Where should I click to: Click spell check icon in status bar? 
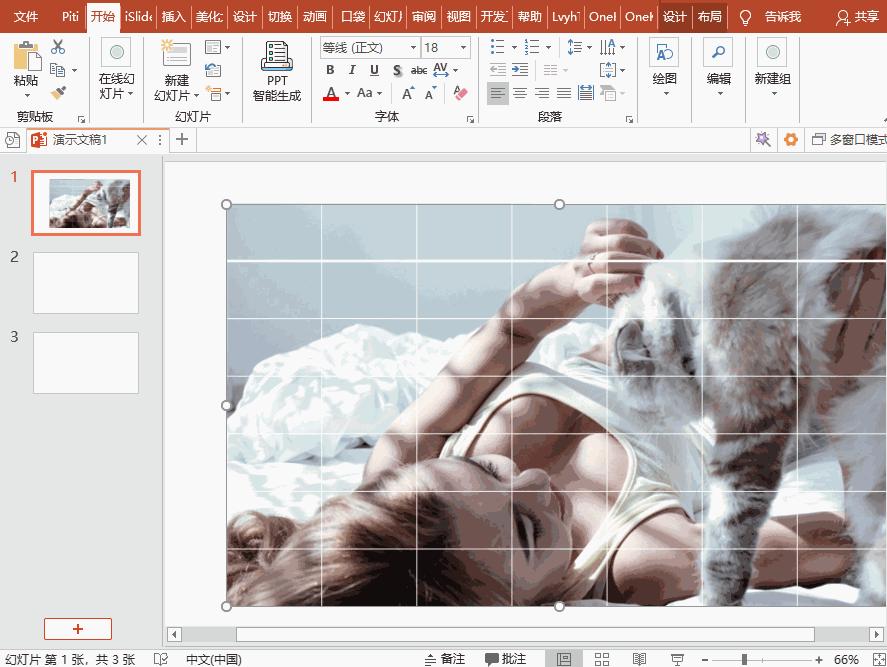click(x=161, y=659)
